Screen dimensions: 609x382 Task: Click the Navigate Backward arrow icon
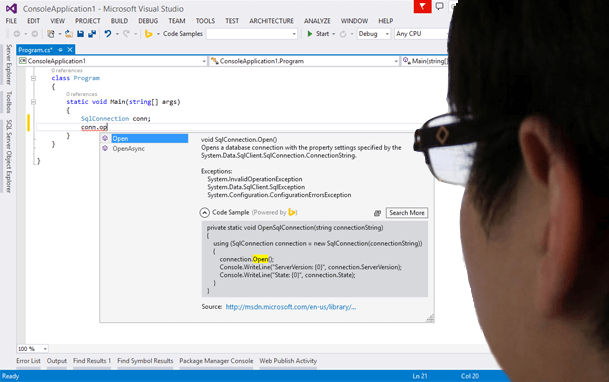17,34
